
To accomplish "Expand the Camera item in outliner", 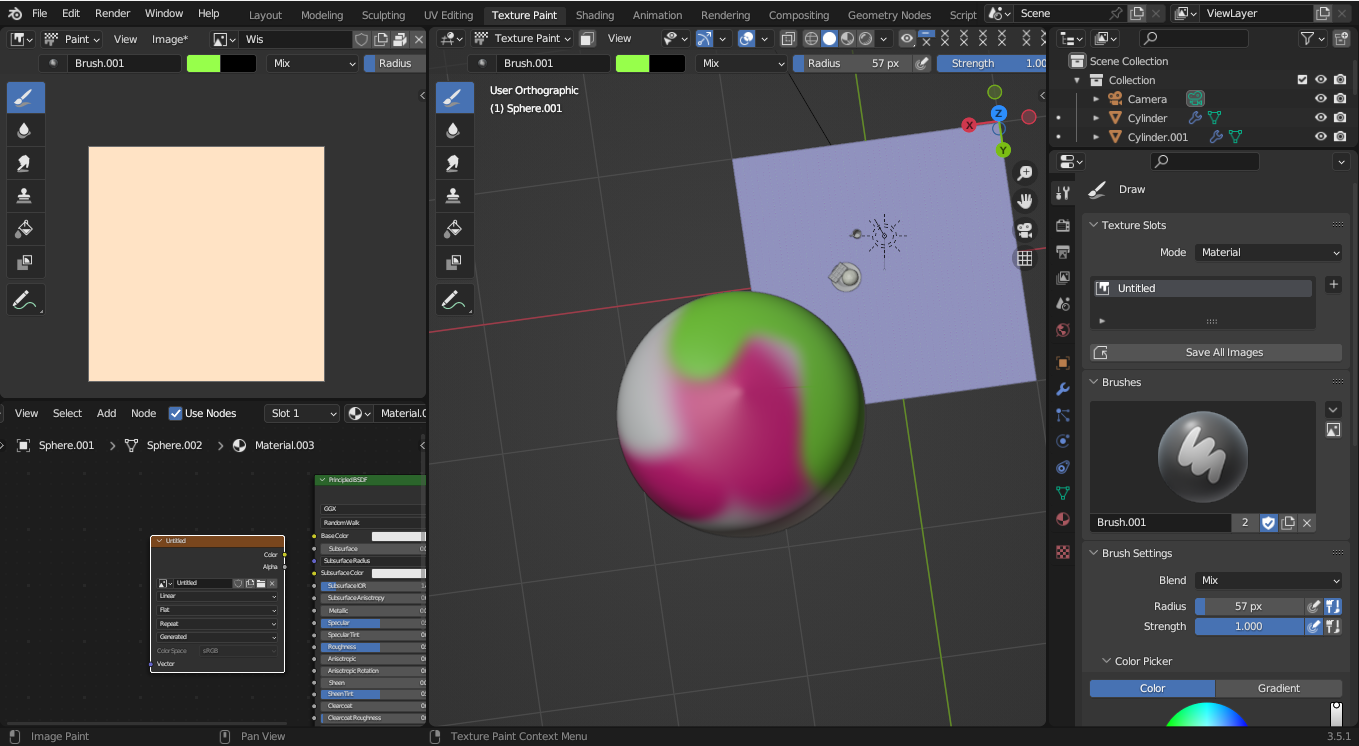I will 1096,99.
